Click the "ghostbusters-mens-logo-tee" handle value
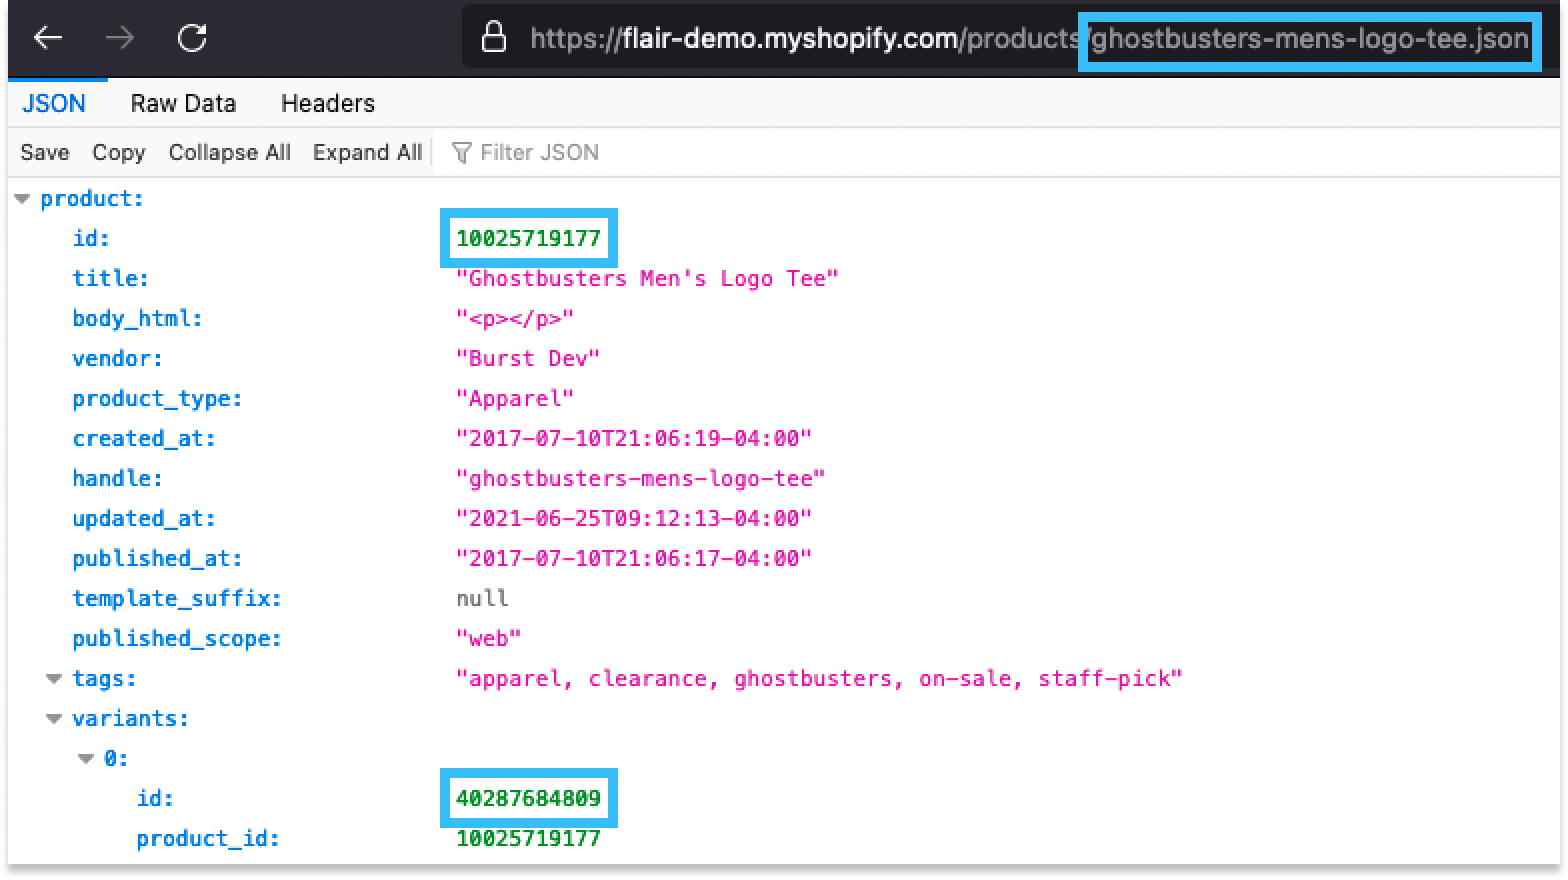The width and height of the screenshot is (1568, 880). tap(641, 478)
